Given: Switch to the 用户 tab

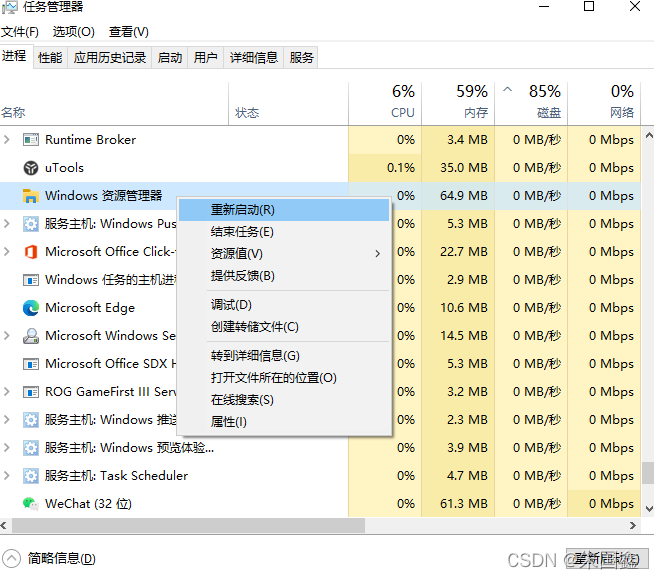Looking at the screenshot, I should tap(206, 58).
